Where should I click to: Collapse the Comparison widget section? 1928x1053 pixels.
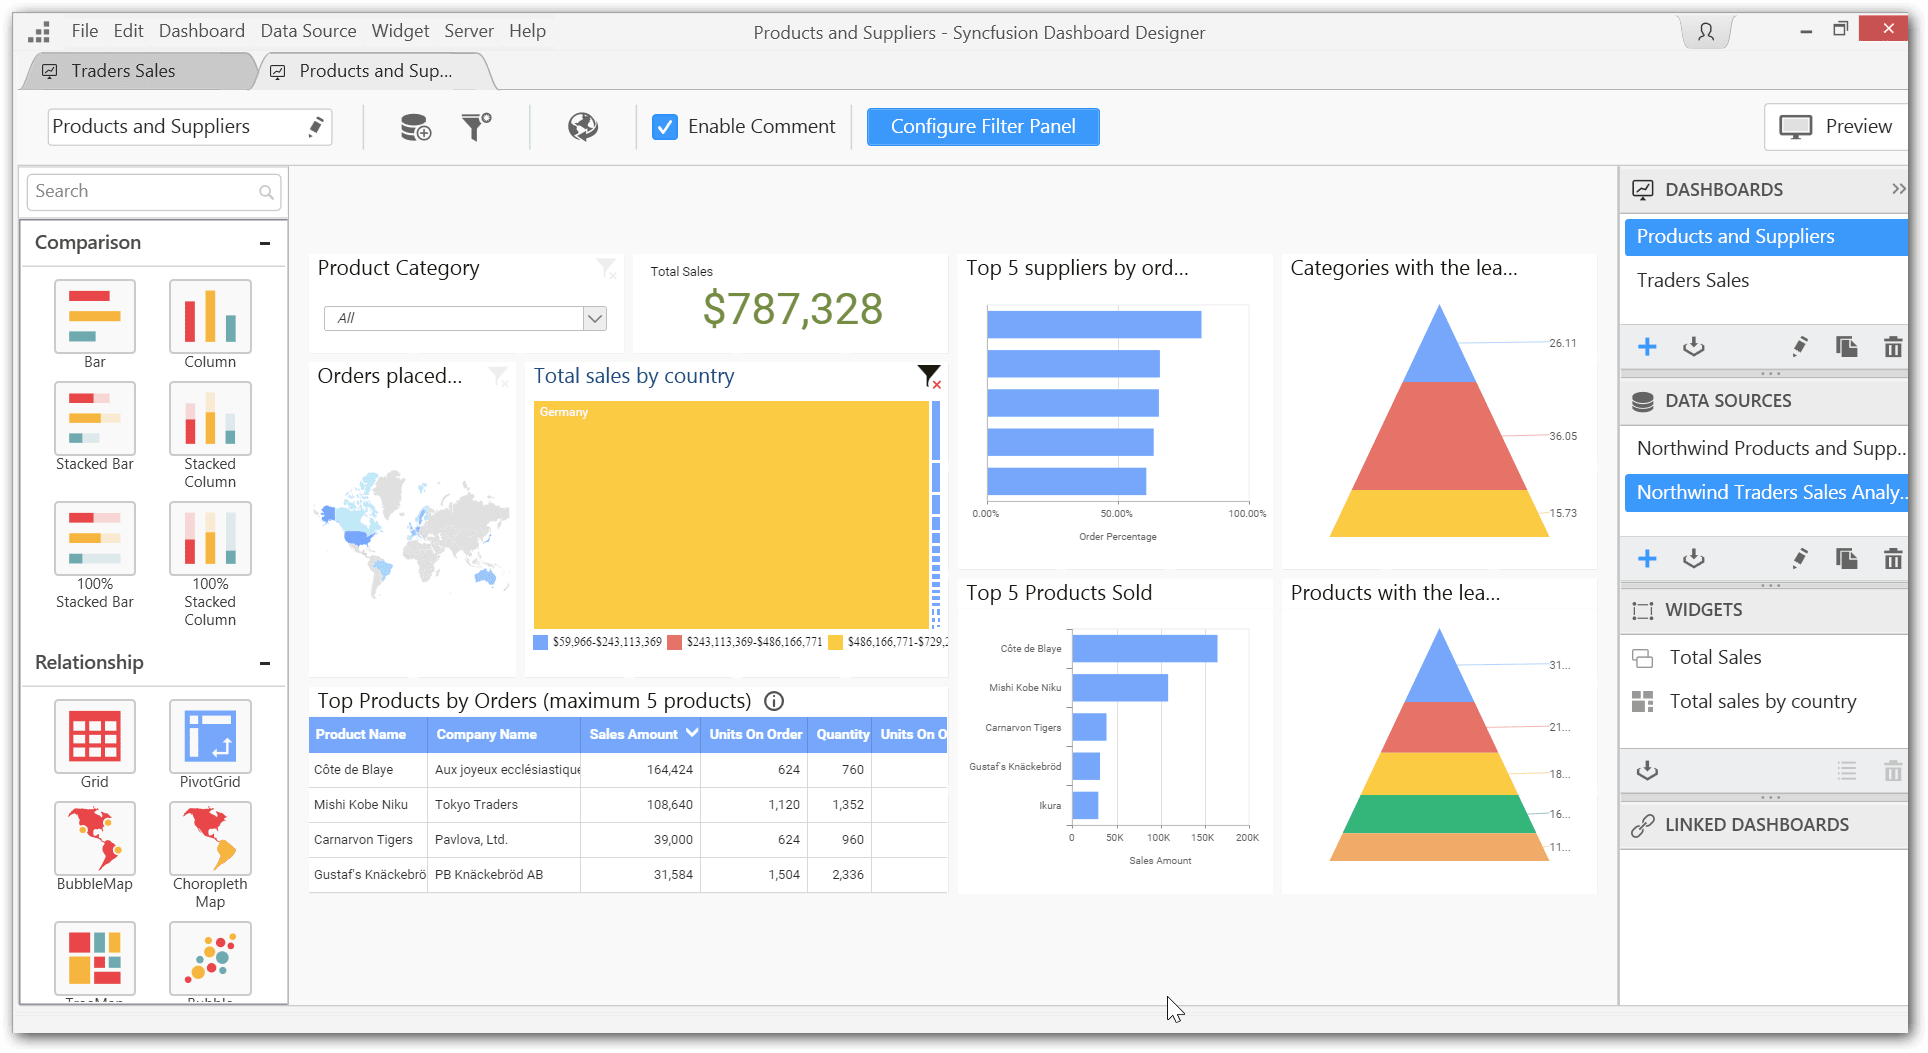pos(265,243)
